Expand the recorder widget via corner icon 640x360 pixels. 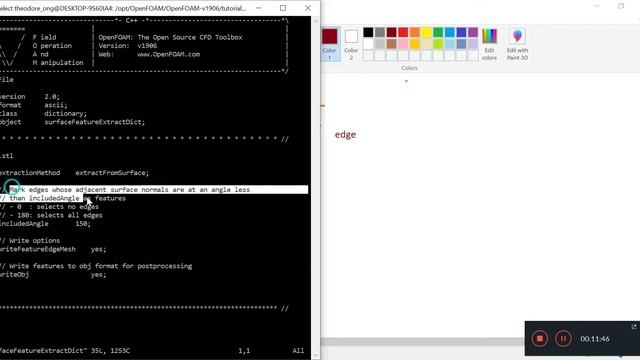(633, 327)
